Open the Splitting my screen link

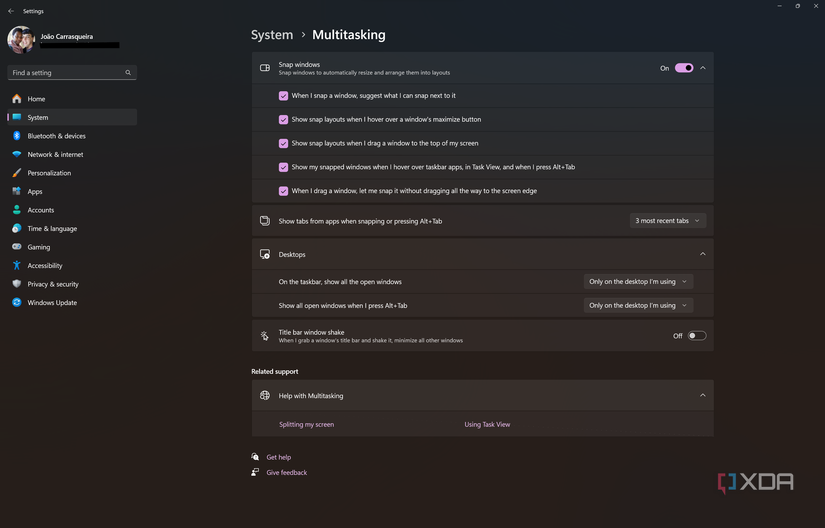point(306,425)
